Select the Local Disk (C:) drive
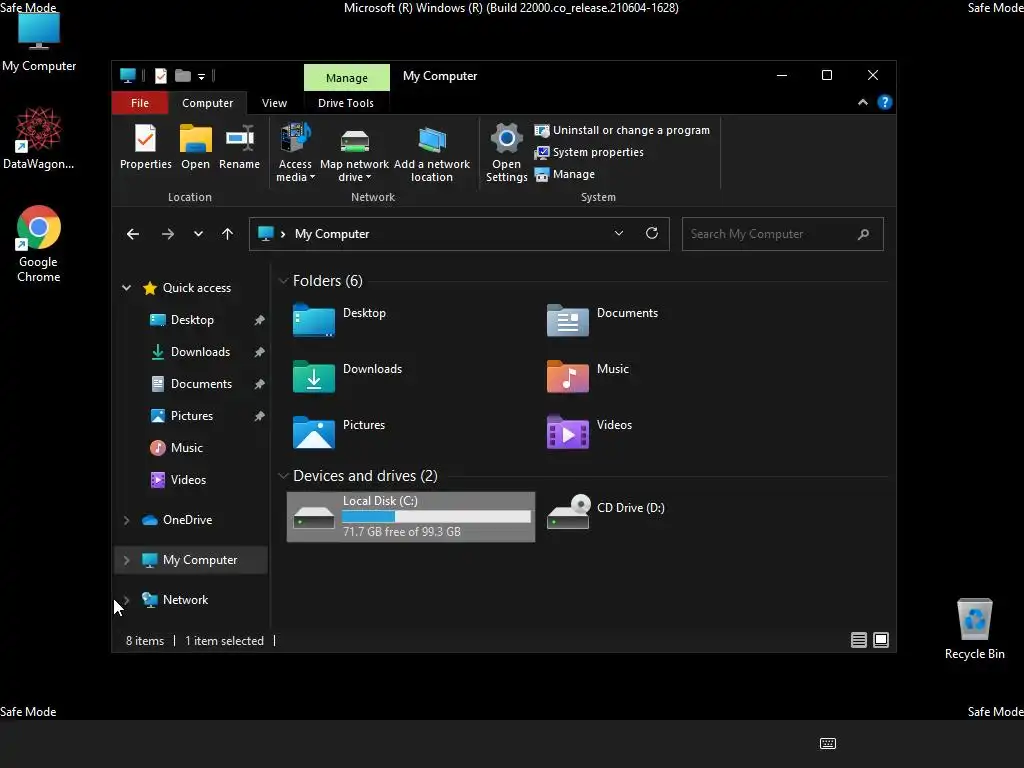This screenshot has height=768, width=1024. [x=411, y=517]
